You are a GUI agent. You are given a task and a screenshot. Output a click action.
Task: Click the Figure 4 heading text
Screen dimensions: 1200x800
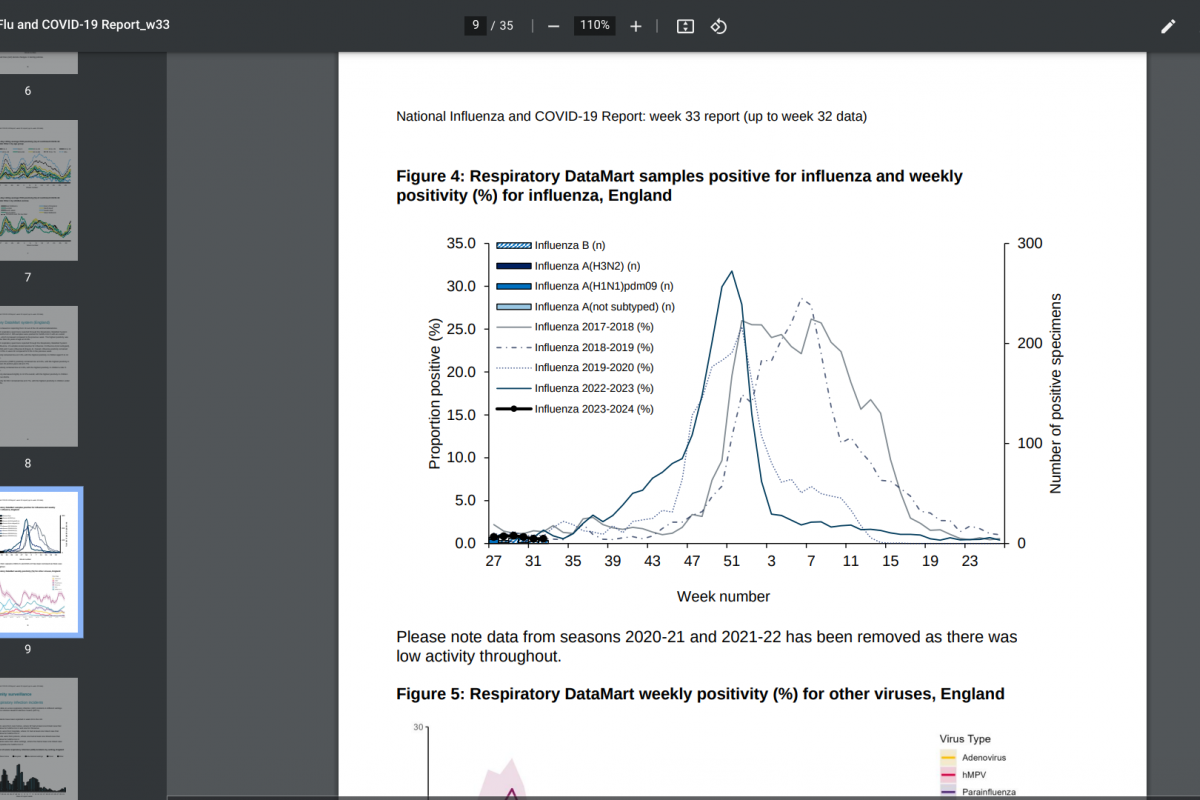pos(679,186)
